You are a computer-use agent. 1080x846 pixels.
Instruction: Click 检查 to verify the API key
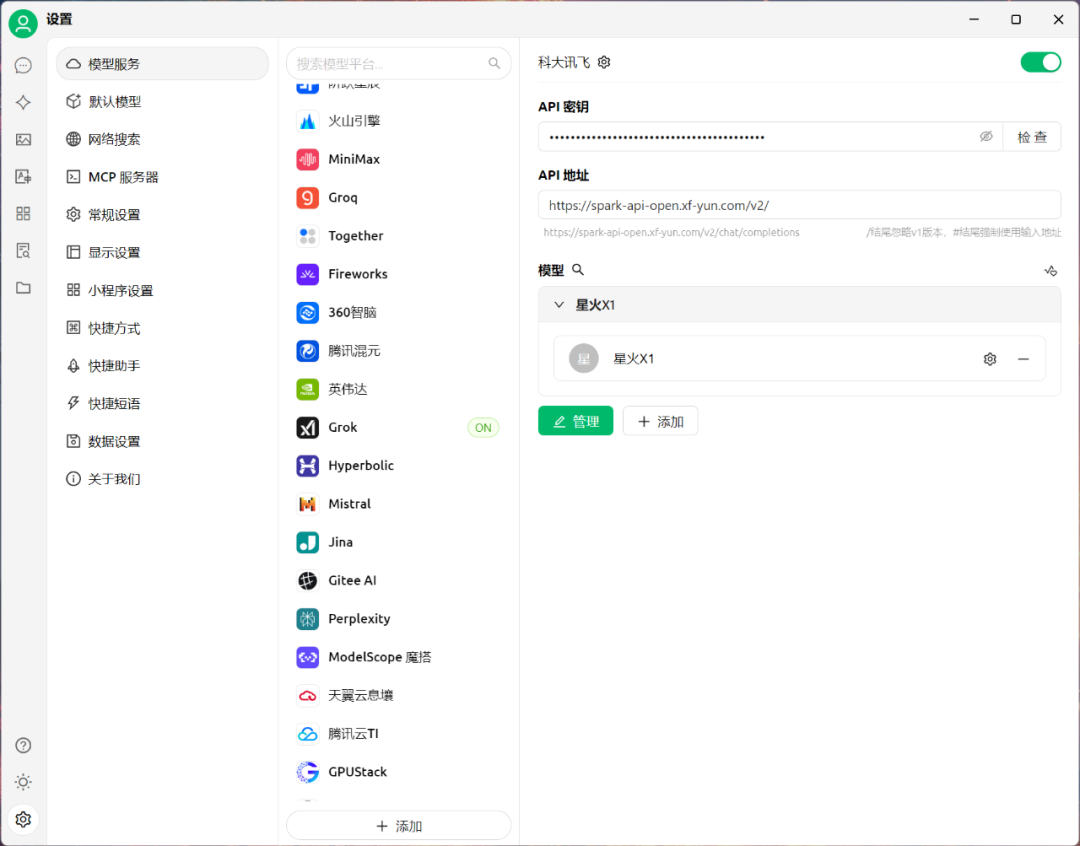[1032, 136]
